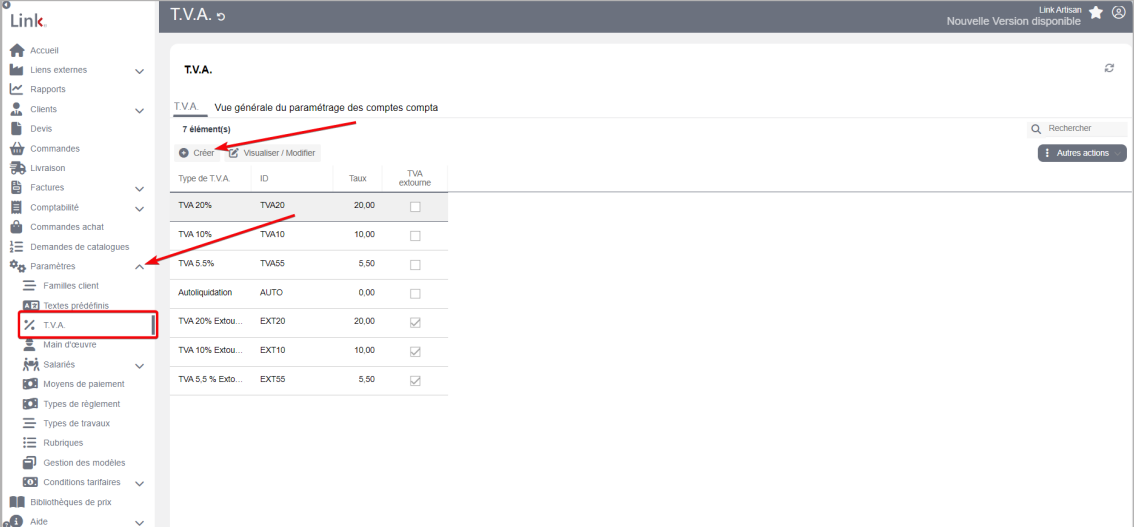
Task: Open Conditions tarifaires menu item
Action: 82,482
